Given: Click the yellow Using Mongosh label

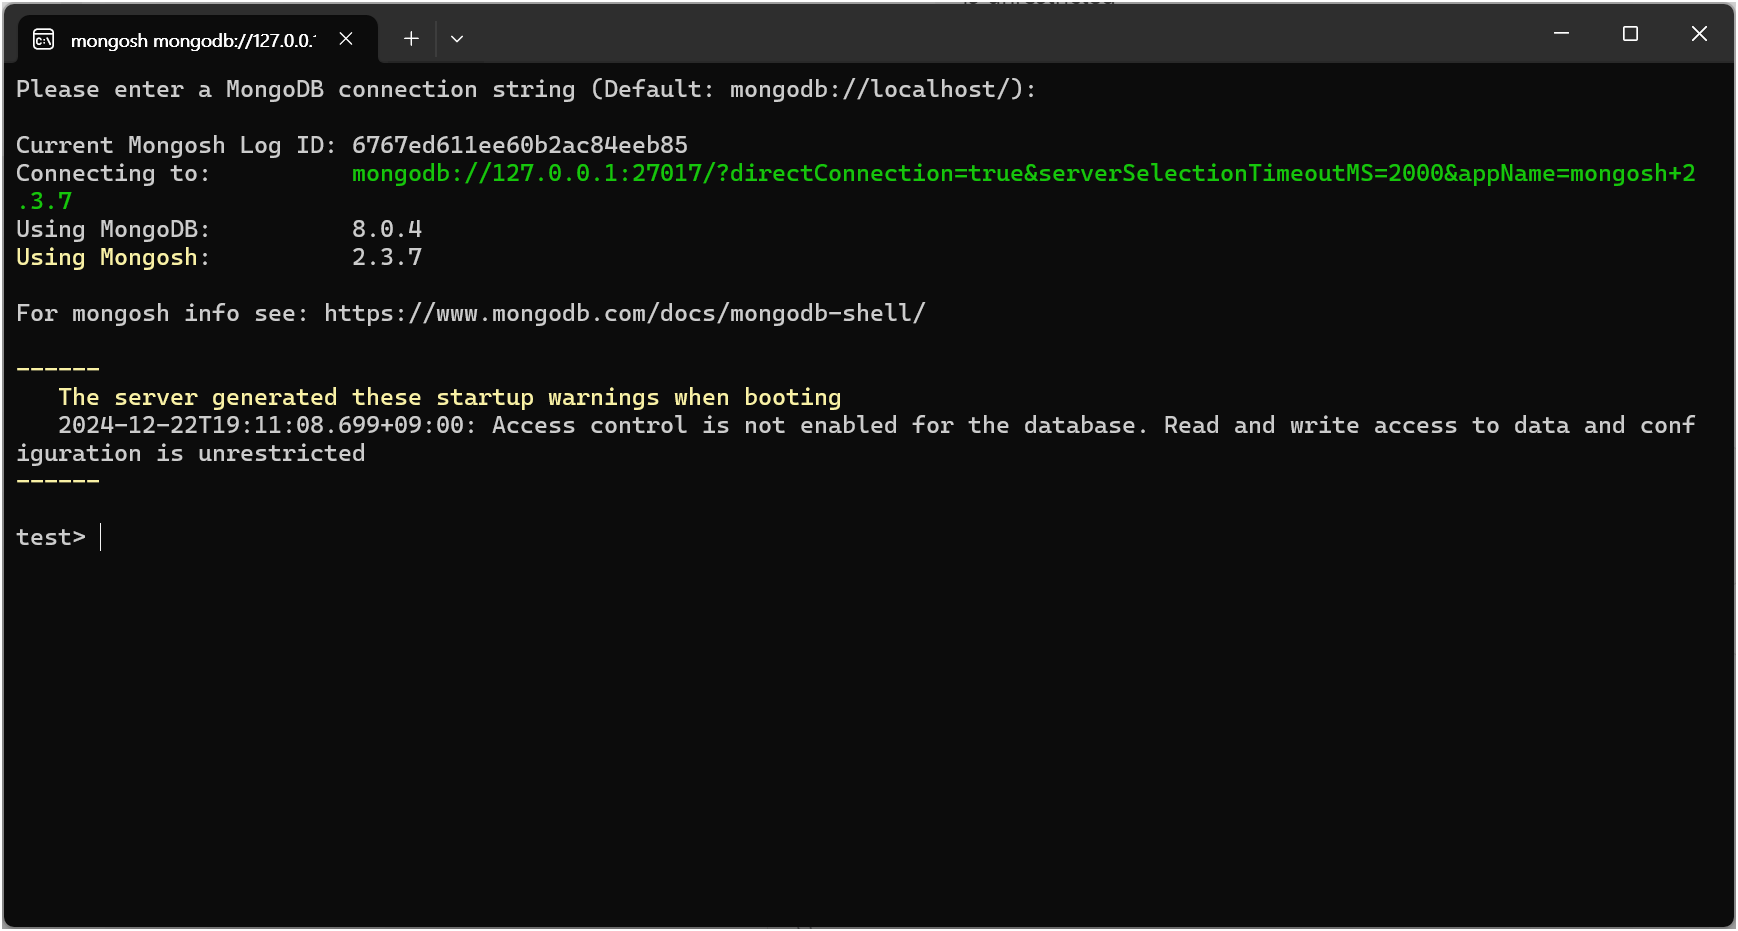Looking at the screenshot, I should click(113, 257).
